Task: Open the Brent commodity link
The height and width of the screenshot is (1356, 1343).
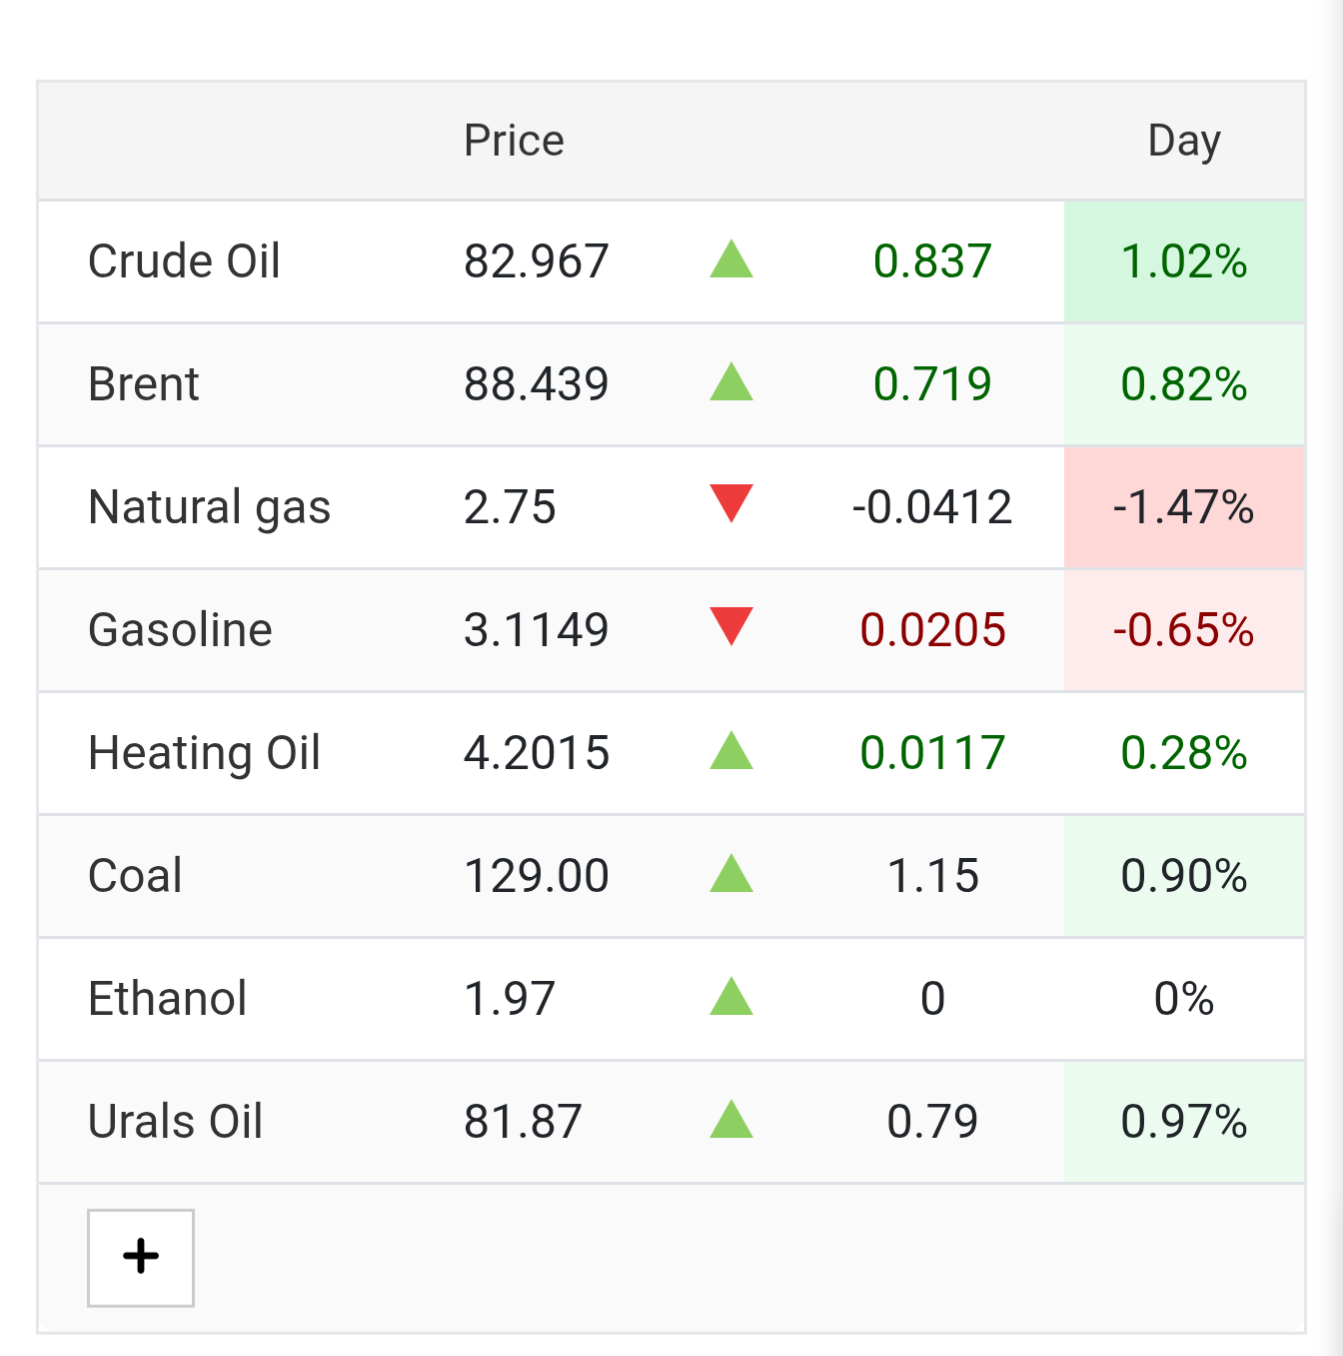Action: [144, 385]
